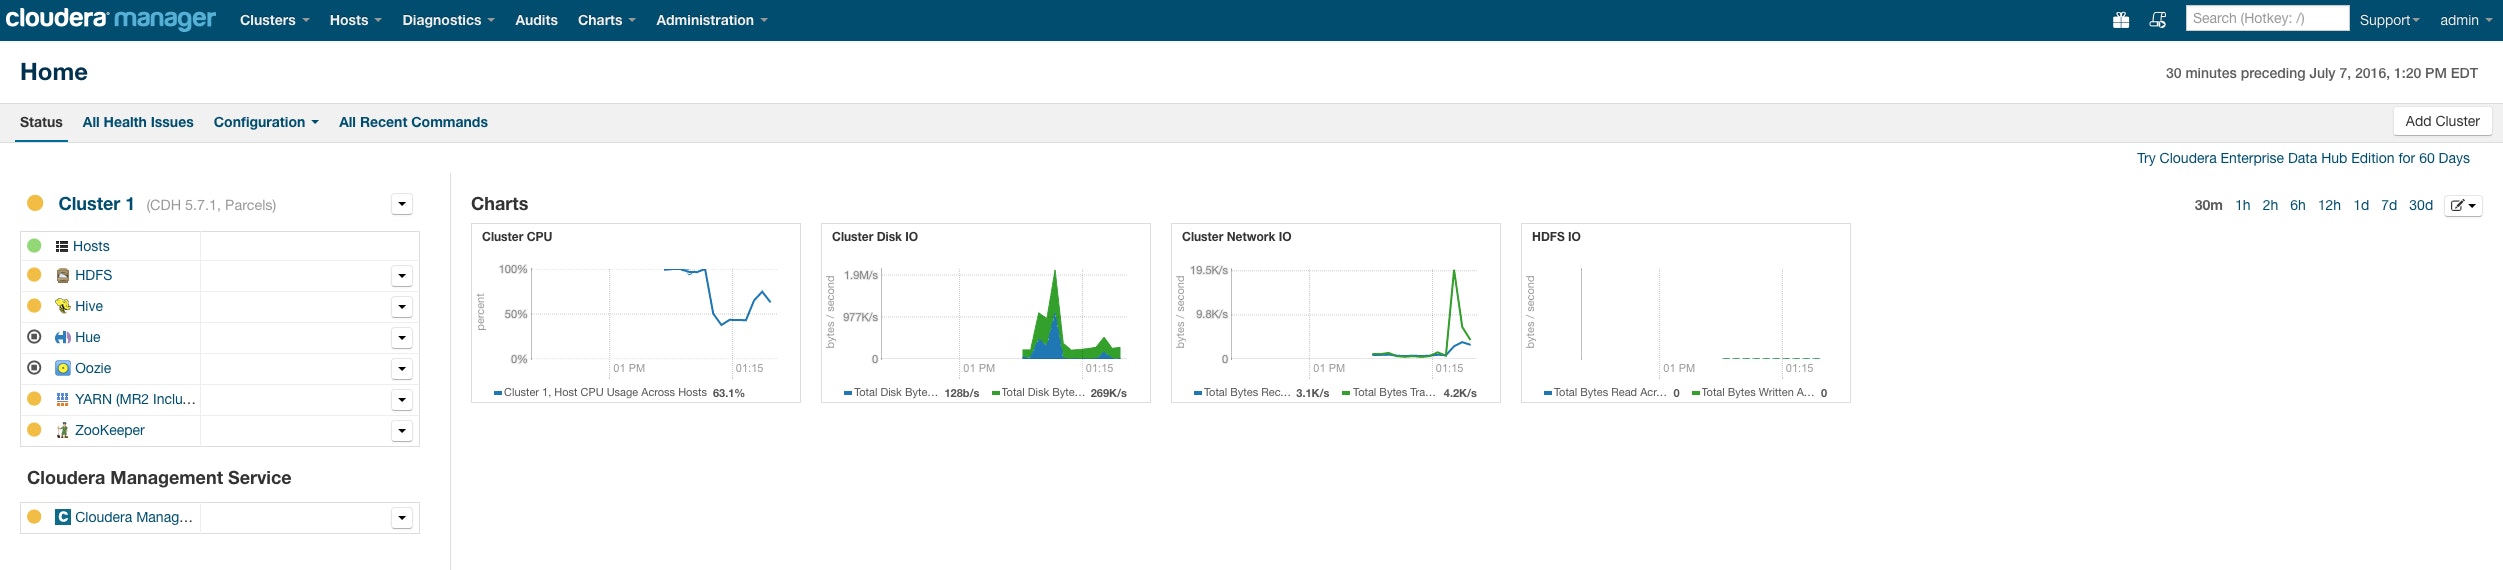This screenshot has width=2503, height=570.
Task: Open the running commands scroll icon
Action: point(2158,20)
